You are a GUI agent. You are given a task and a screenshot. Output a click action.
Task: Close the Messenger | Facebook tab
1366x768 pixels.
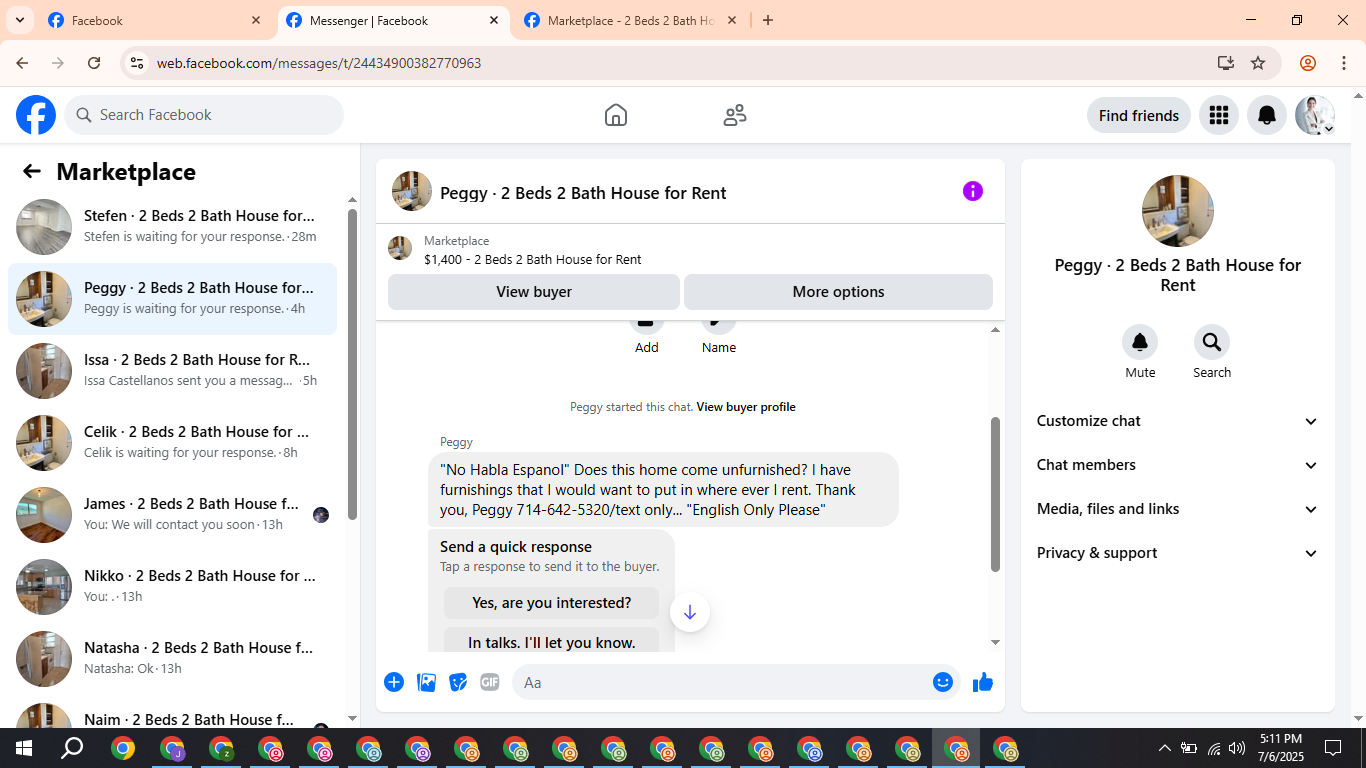pos(494,20)
